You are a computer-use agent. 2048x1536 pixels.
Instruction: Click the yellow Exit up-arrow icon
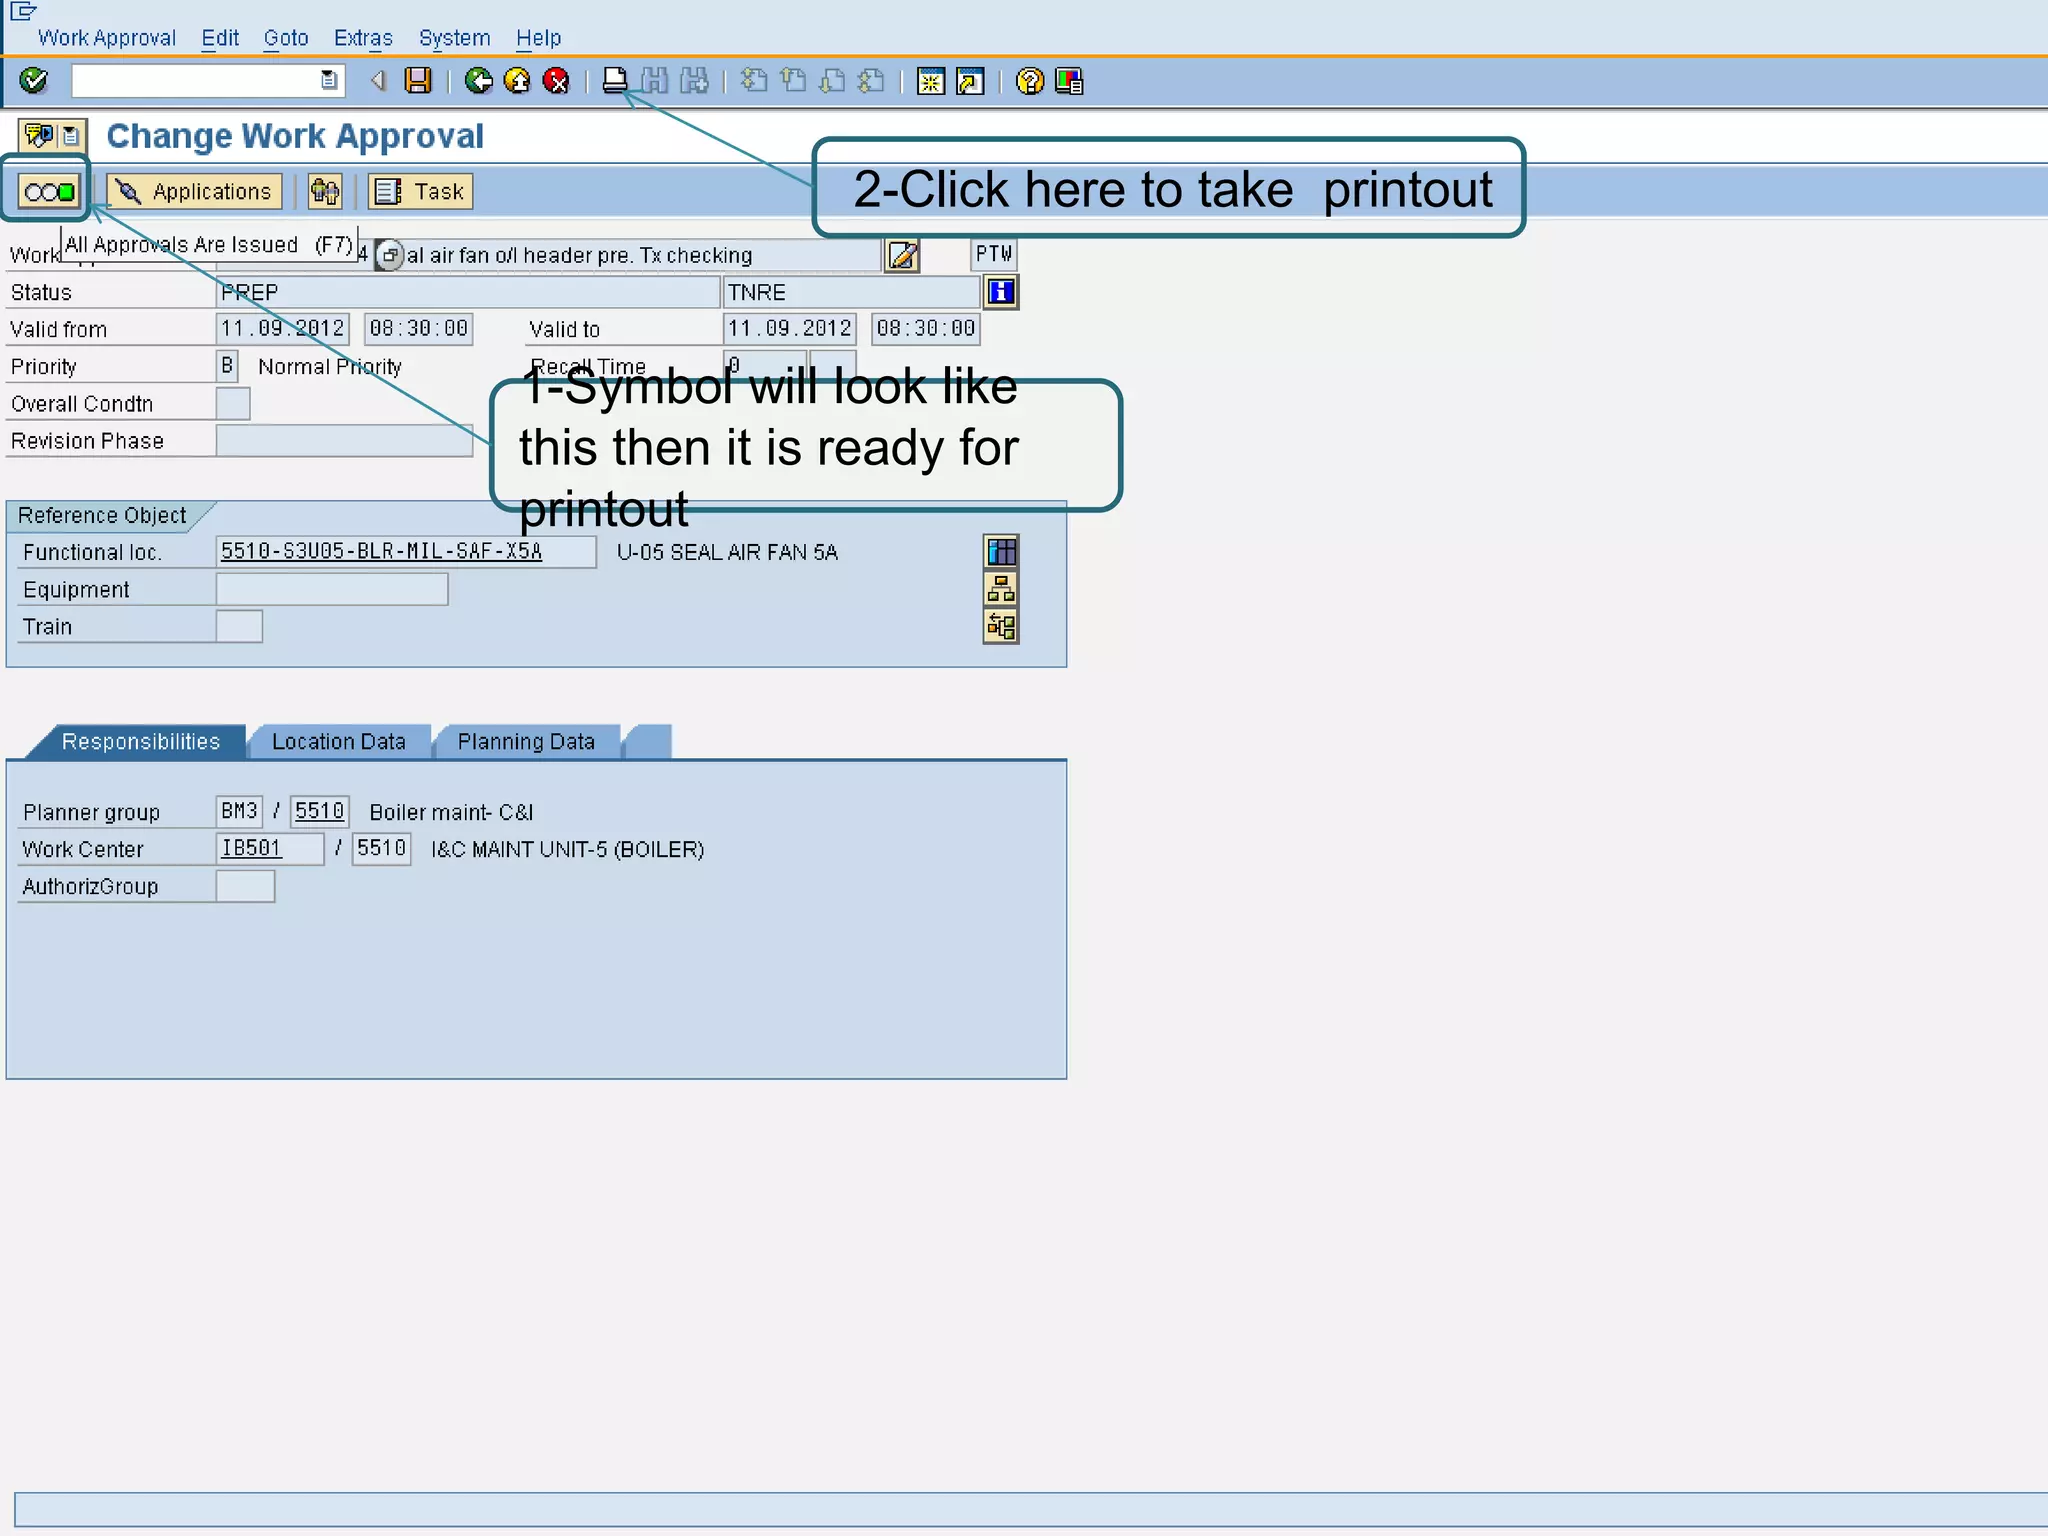(x=518, y=81)
